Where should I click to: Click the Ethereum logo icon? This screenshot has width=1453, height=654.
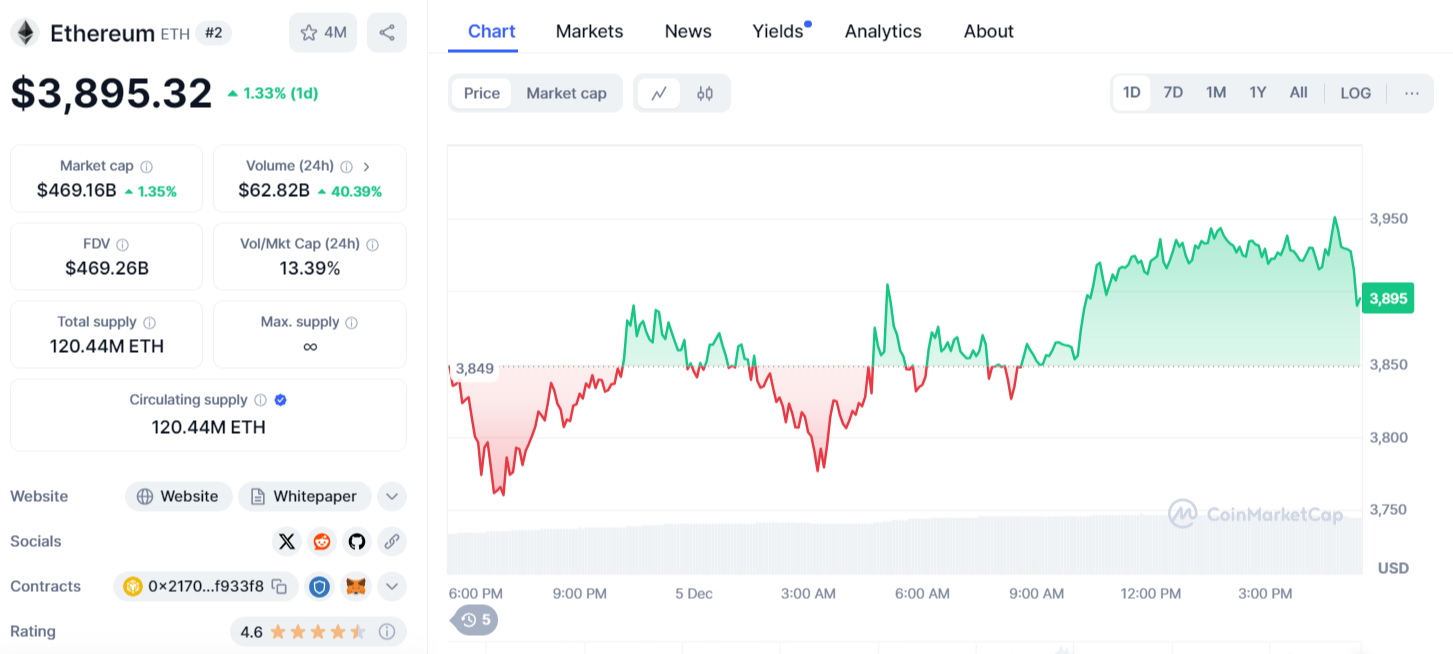click(x=24, y=33)
